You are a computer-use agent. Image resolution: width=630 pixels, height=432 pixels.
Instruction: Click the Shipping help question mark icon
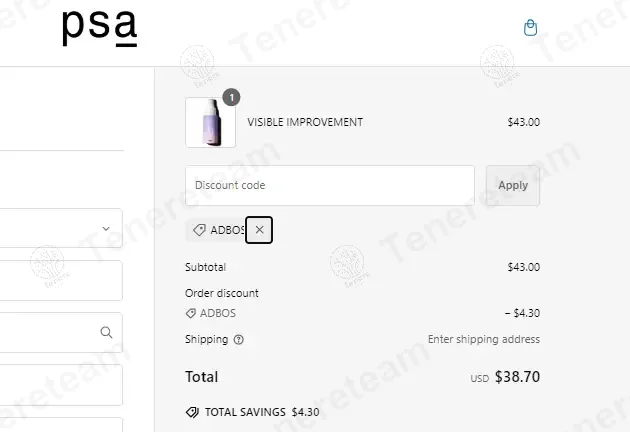(x=238, y=340)
